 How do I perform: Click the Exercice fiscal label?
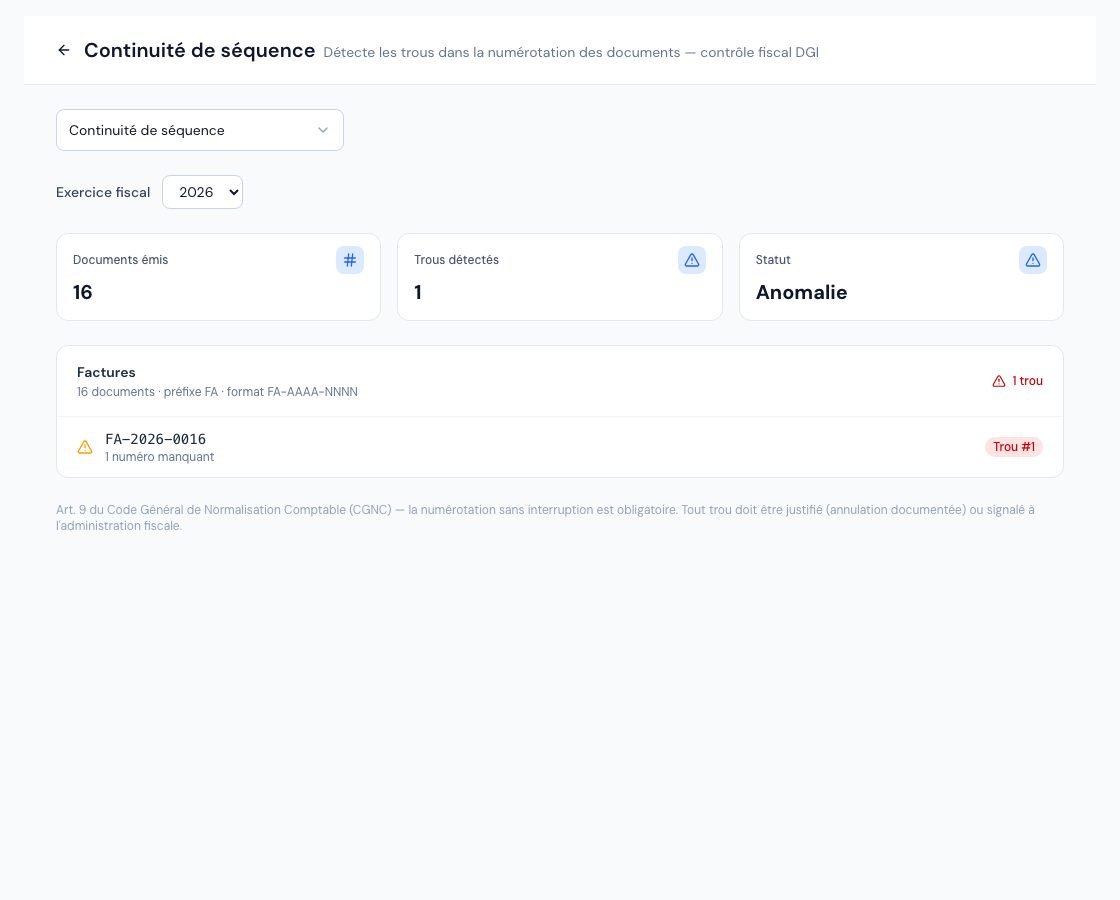[x=103, y=192]
